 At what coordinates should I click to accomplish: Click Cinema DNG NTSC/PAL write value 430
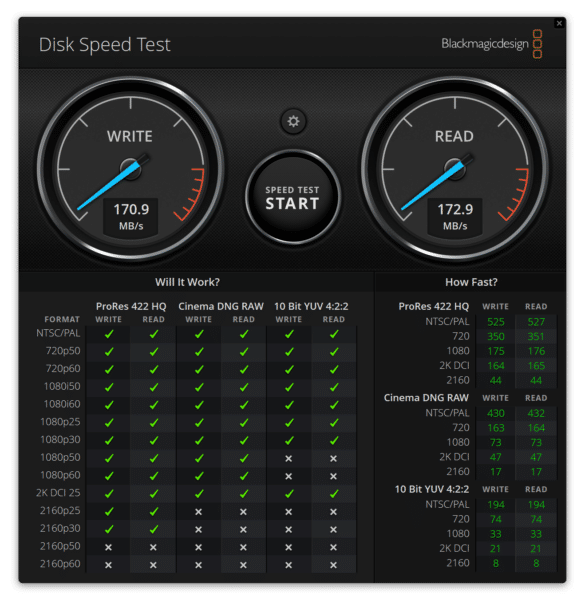(x=496, y=413)
